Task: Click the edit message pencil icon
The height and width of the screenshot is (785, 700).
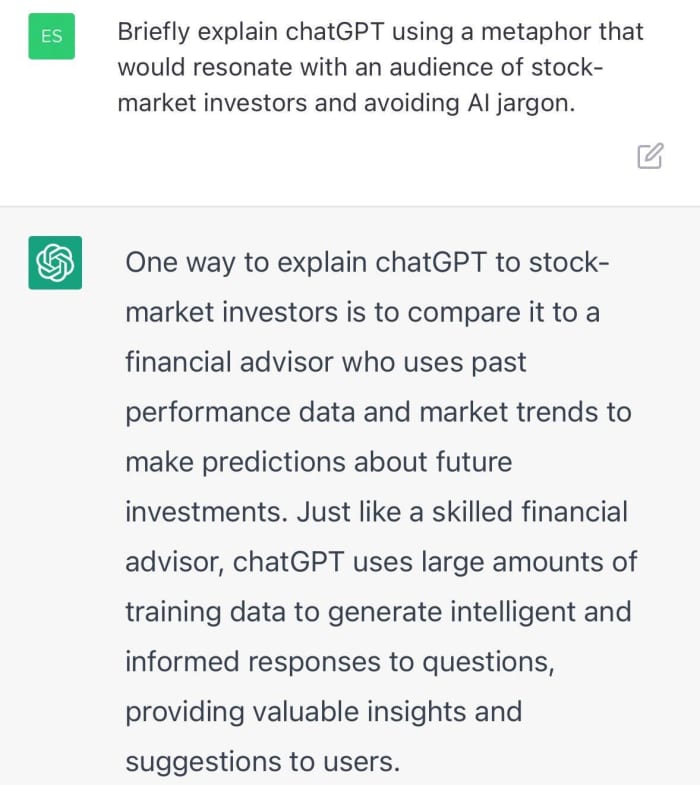Action: click(649, 156)
